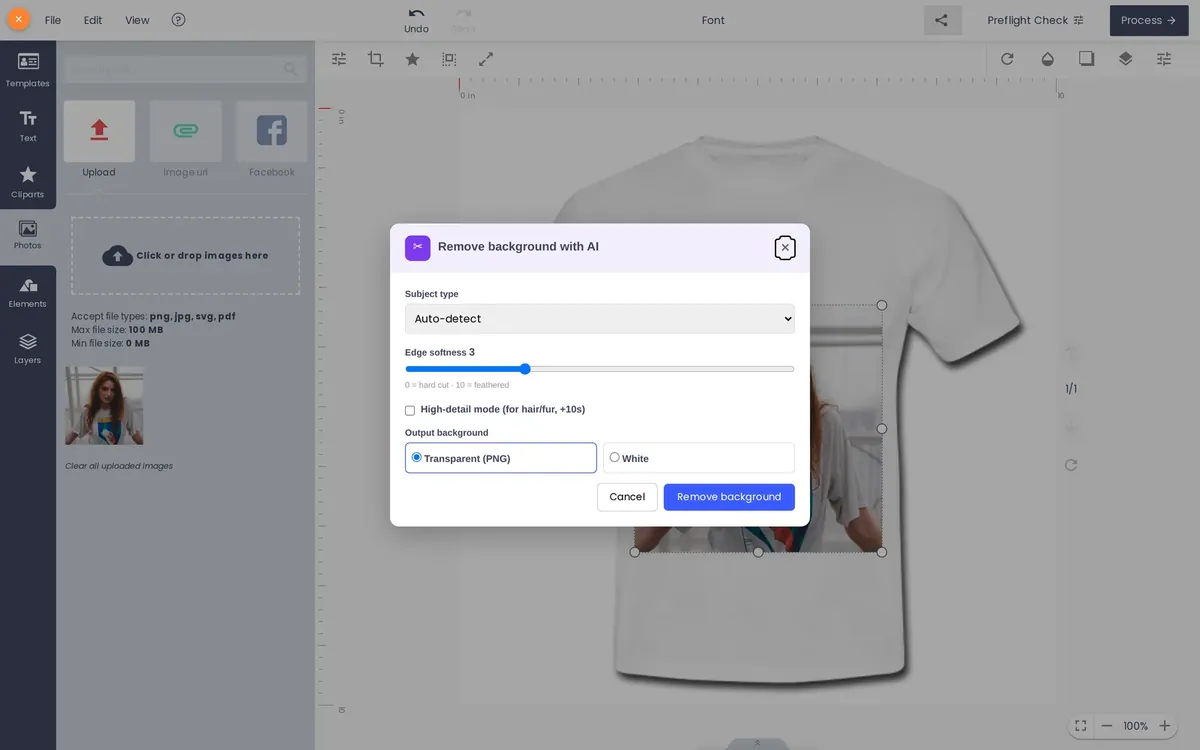Open the Text sidebar panel
This screenshot has height=750, width=1200.
tap(28, 126)
